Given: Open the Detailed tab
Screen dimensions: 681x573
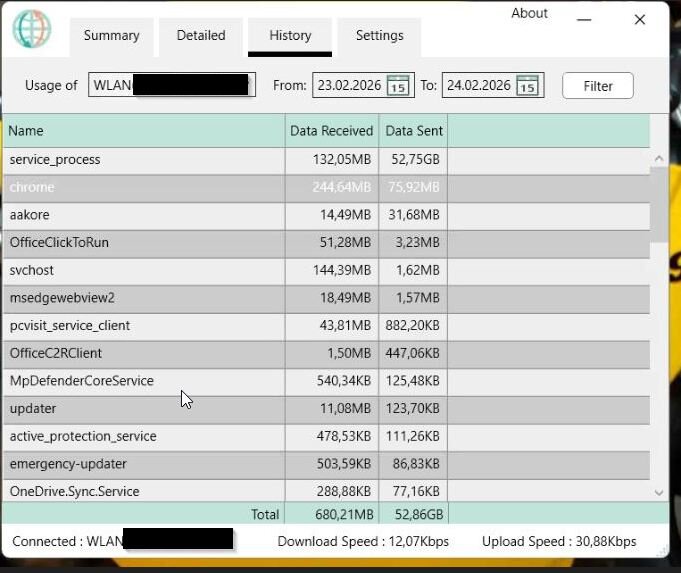Looking at the screenshot, I should 201,36.
